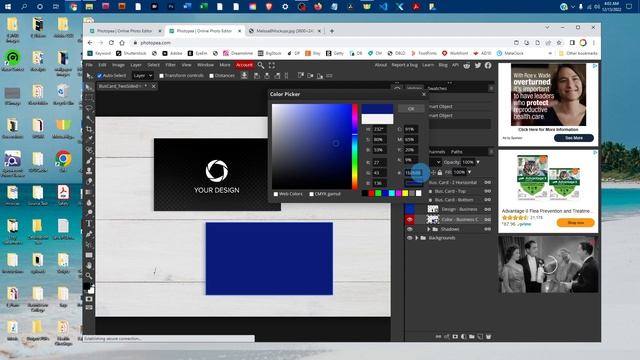Select the Rectangle Select tool
The width and height of the screenshot is (640, 360).
click(89, 98)
